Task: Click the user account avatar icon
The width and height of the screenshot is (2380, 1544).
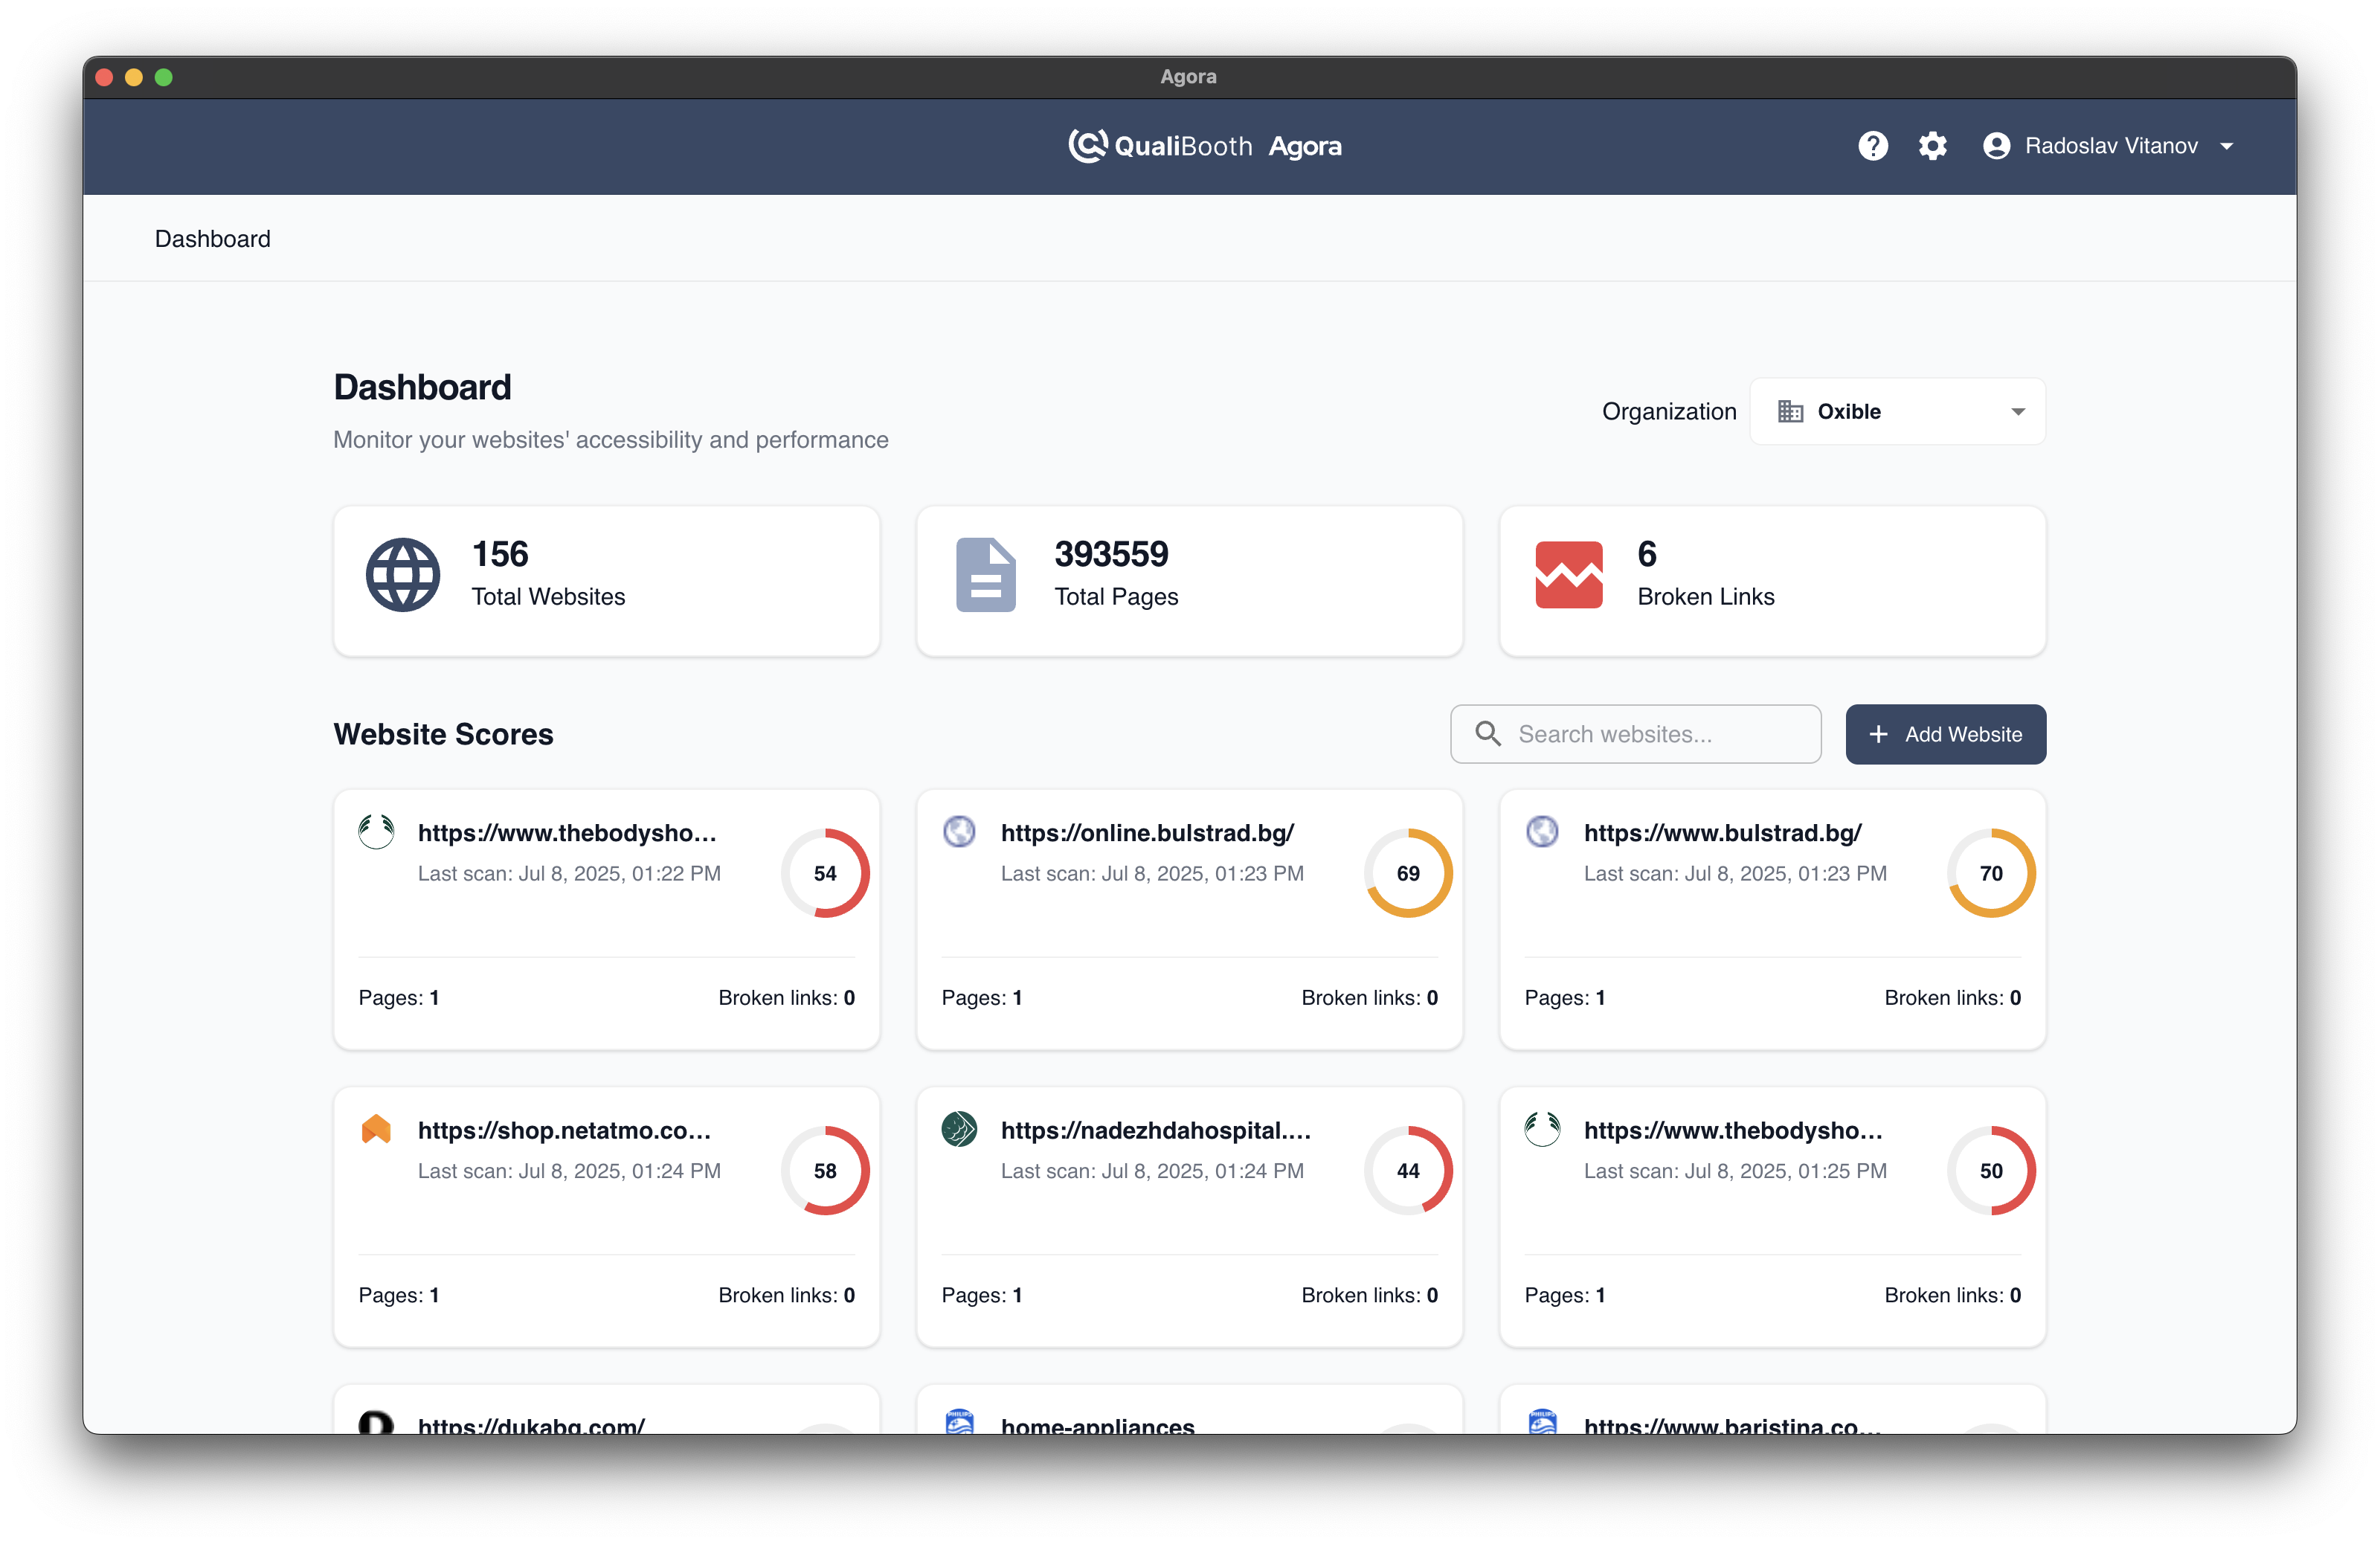Action: click(x=1996, y=146)
